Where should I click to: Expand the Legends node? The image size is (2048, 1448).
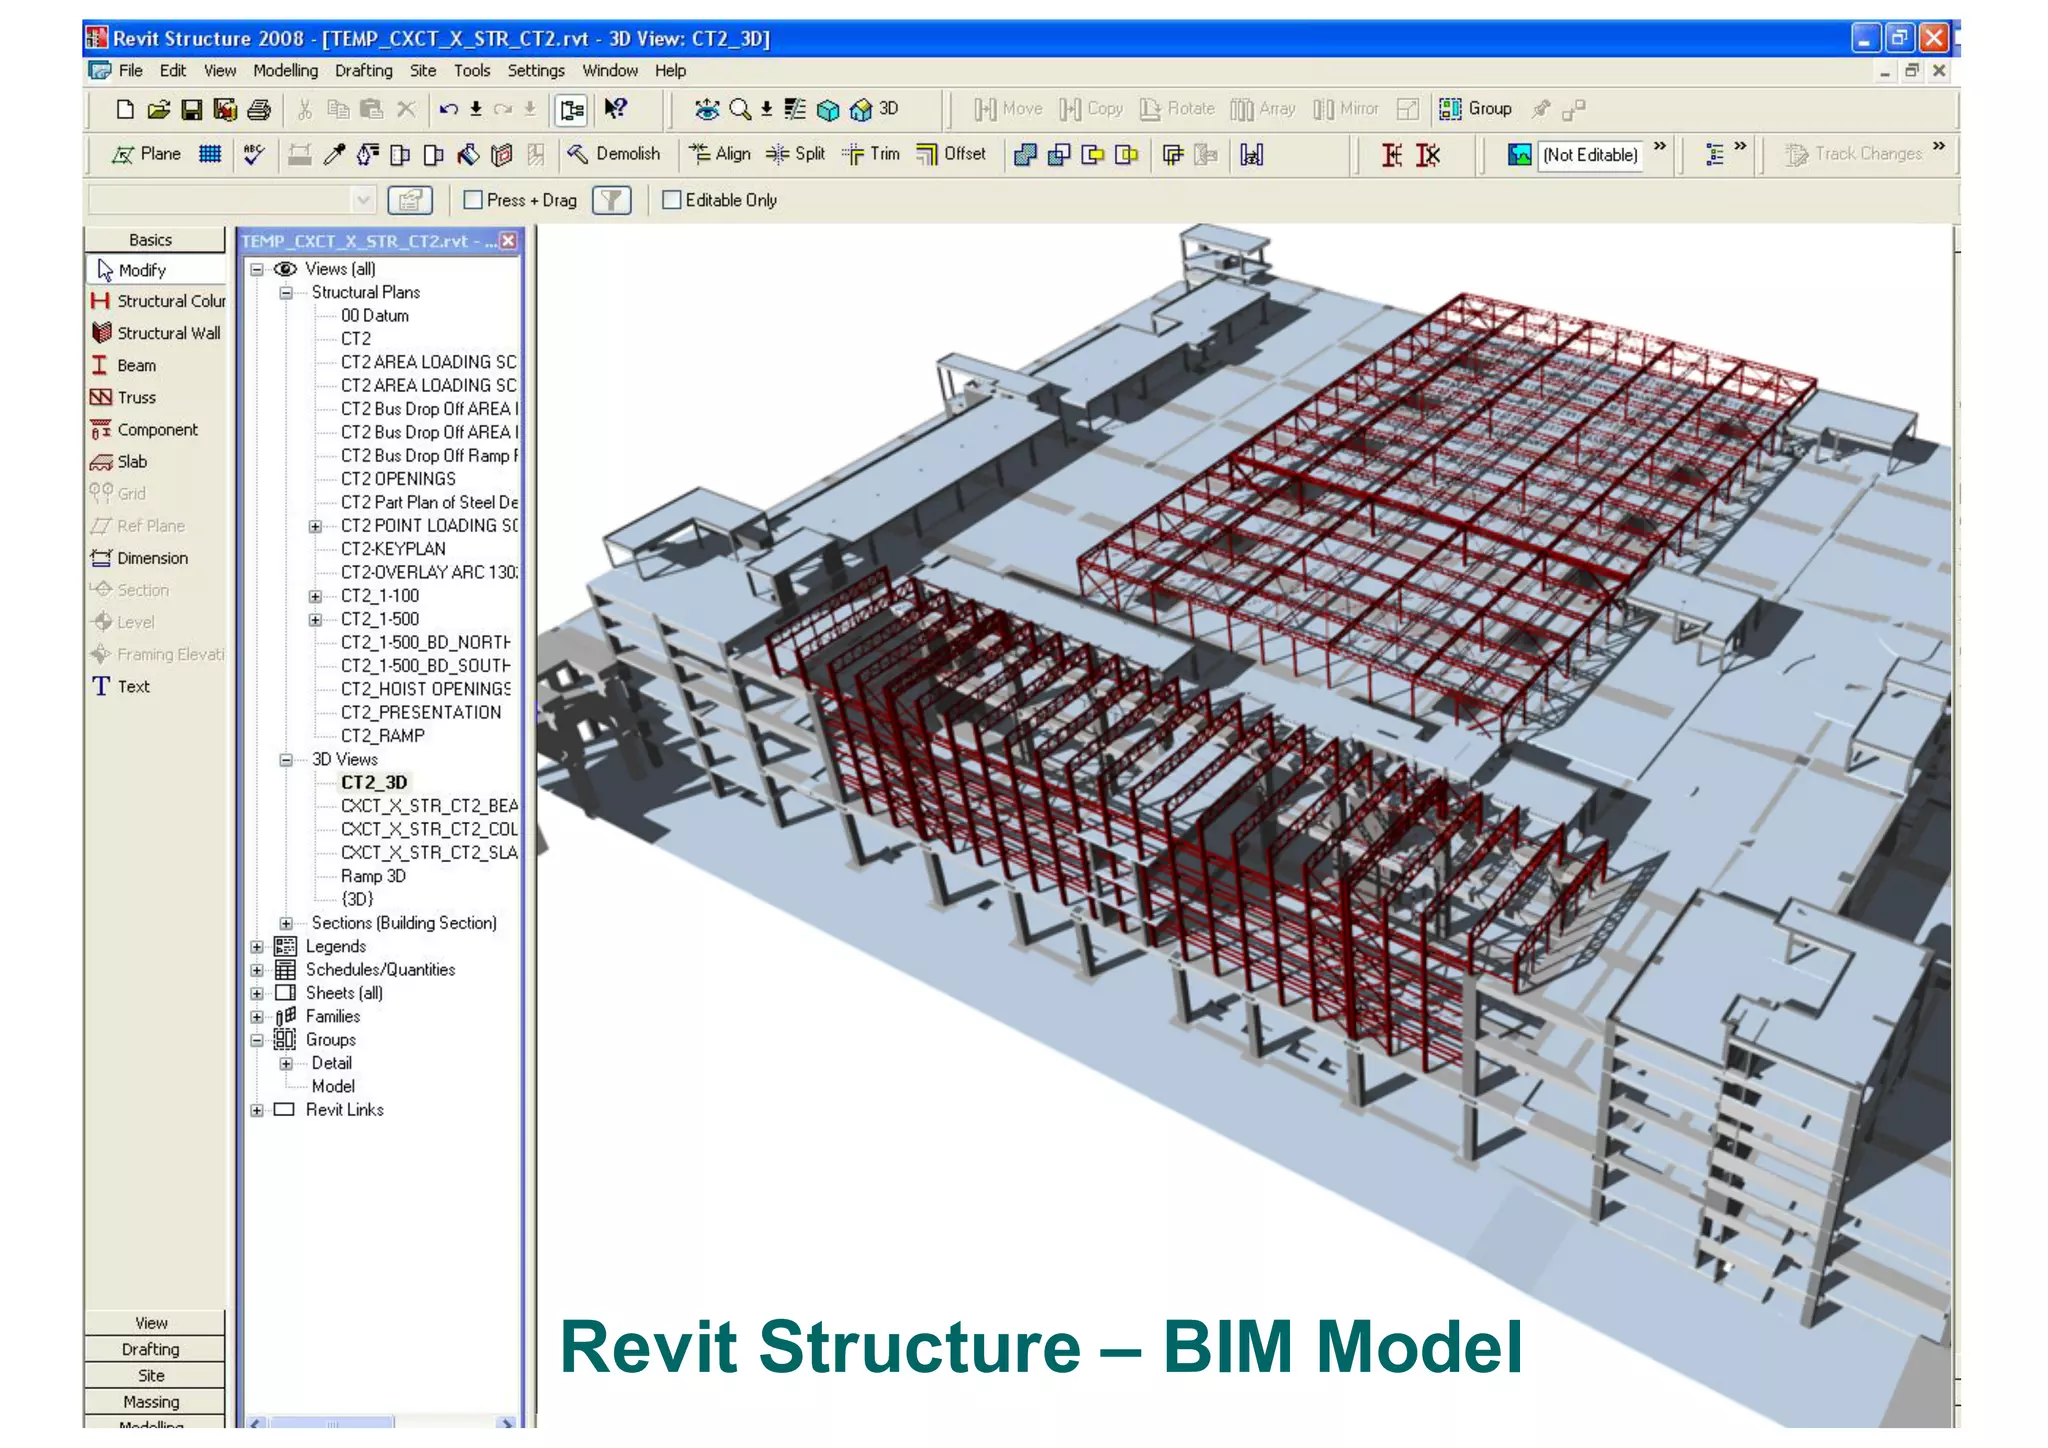257,947
